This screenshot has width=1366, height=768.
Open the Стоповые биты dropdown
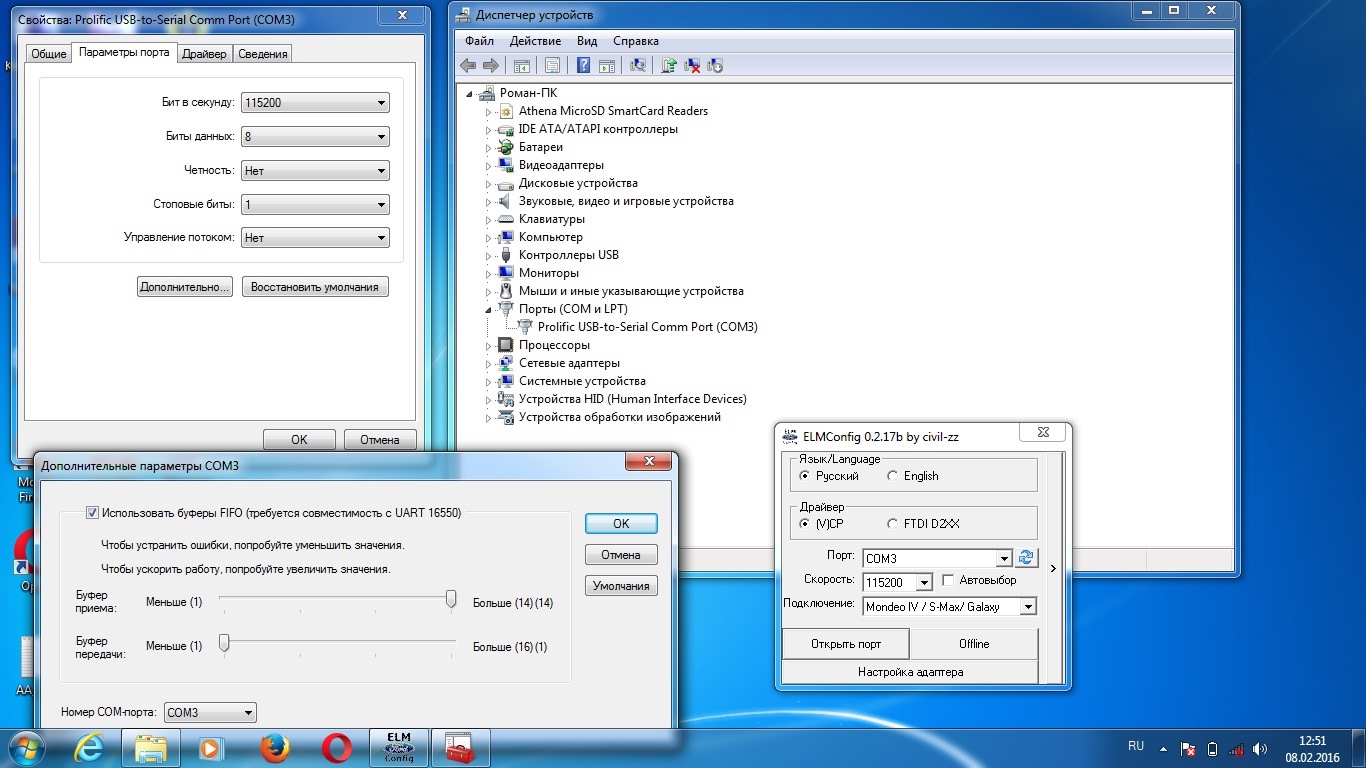point(316,205)
